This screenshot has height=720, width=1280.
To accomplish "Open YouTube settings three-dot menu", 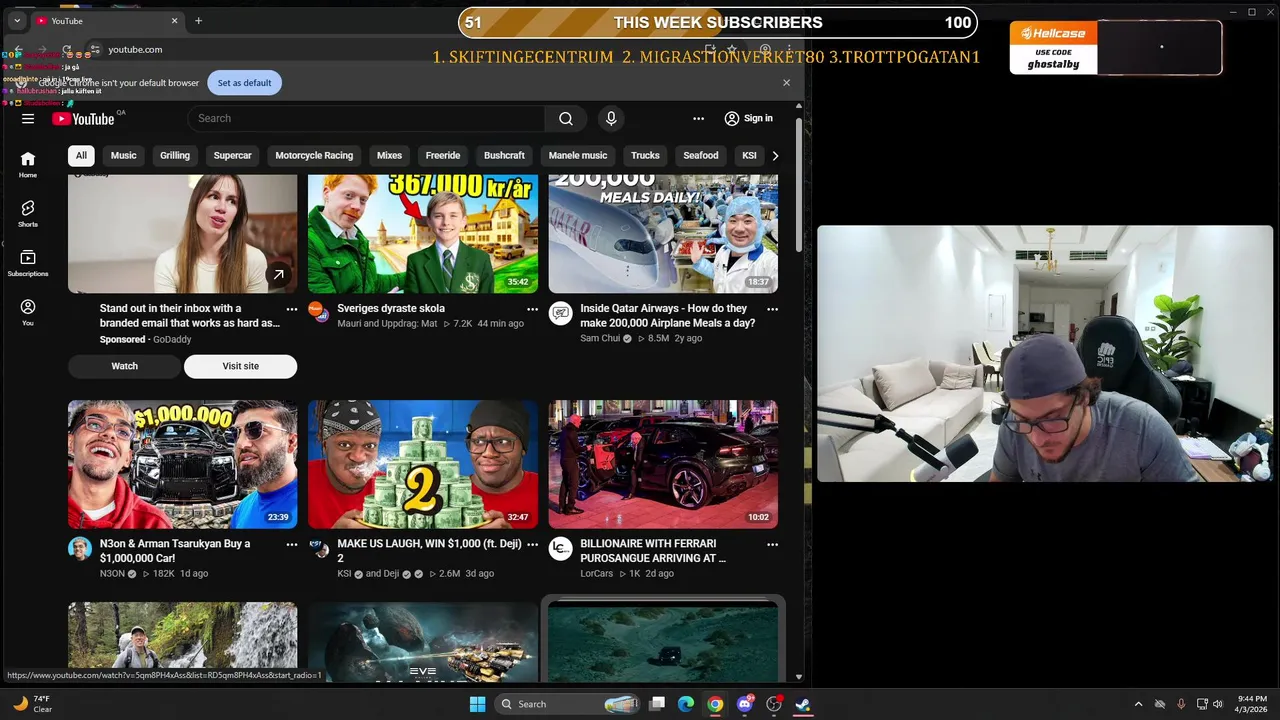I will (698, 118).
